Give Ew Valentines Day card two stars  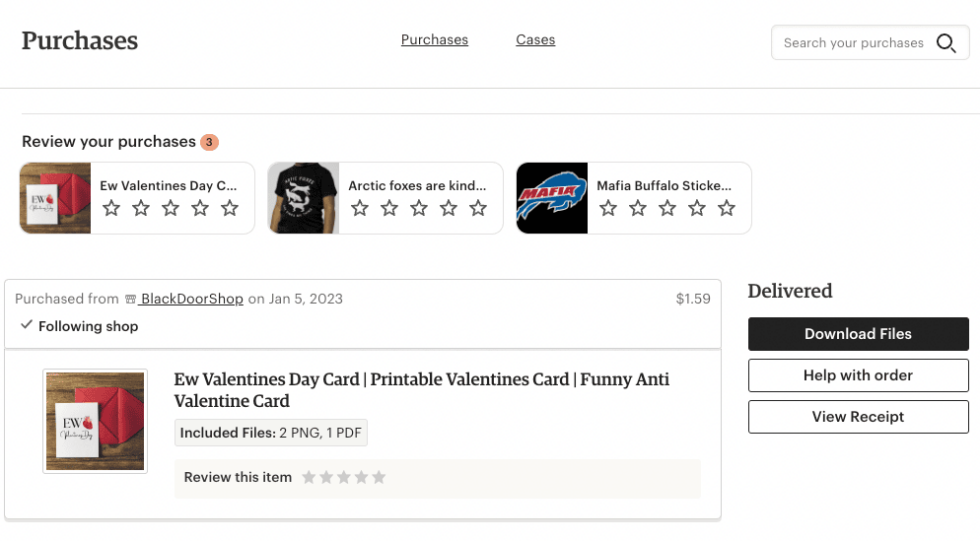click(141, 208)
